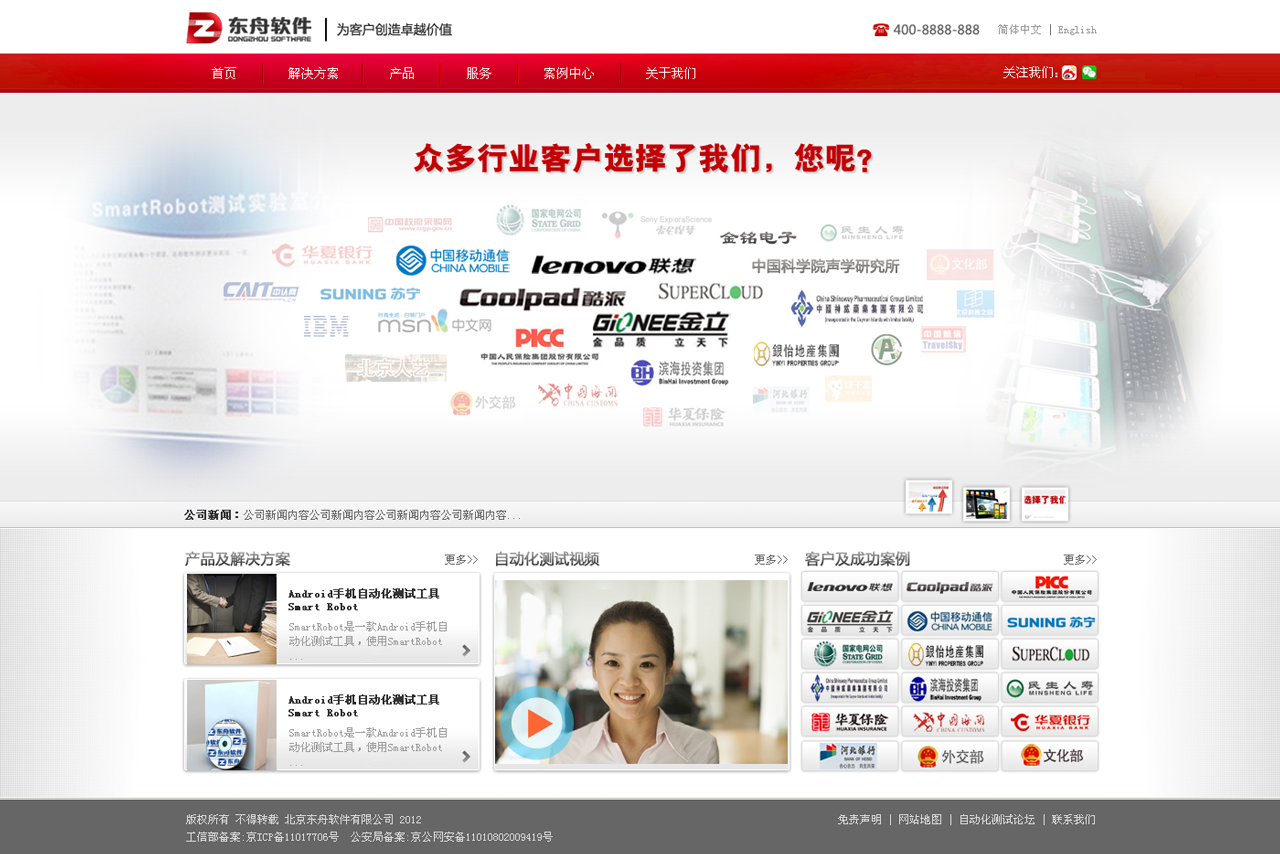Select the '选择了我们' banner thumbnail
1280x854 pixels.
pyautogui.click(x=1045, y=504)
